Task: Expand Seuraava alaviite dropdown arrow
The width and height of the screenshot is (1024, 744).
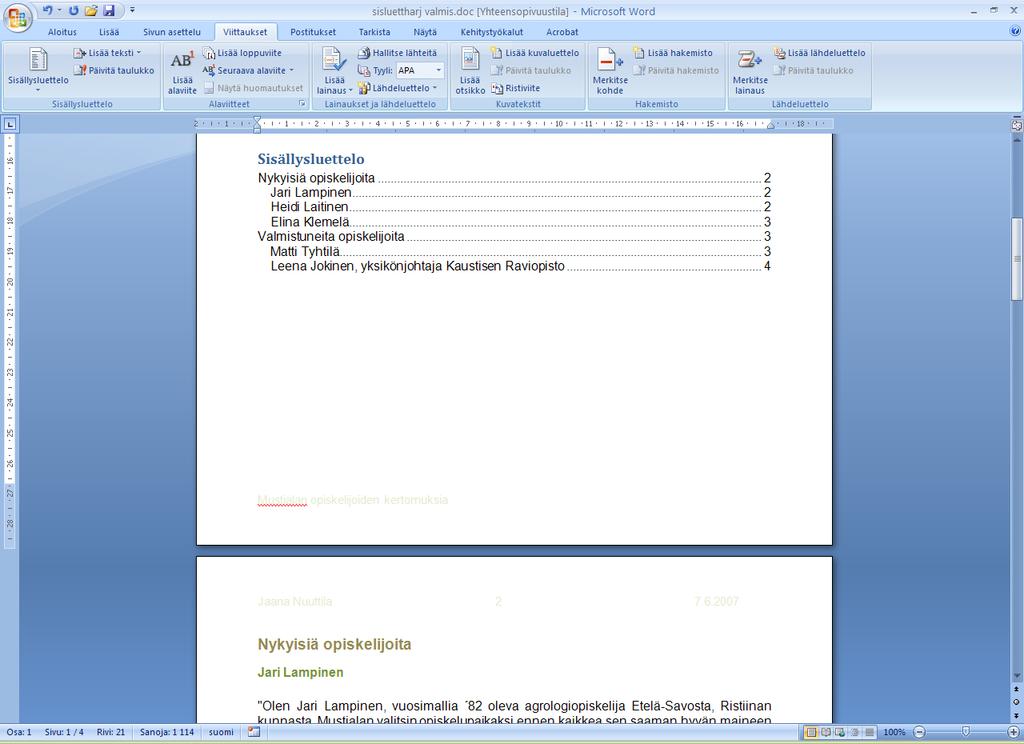Action: pos(291,71)
